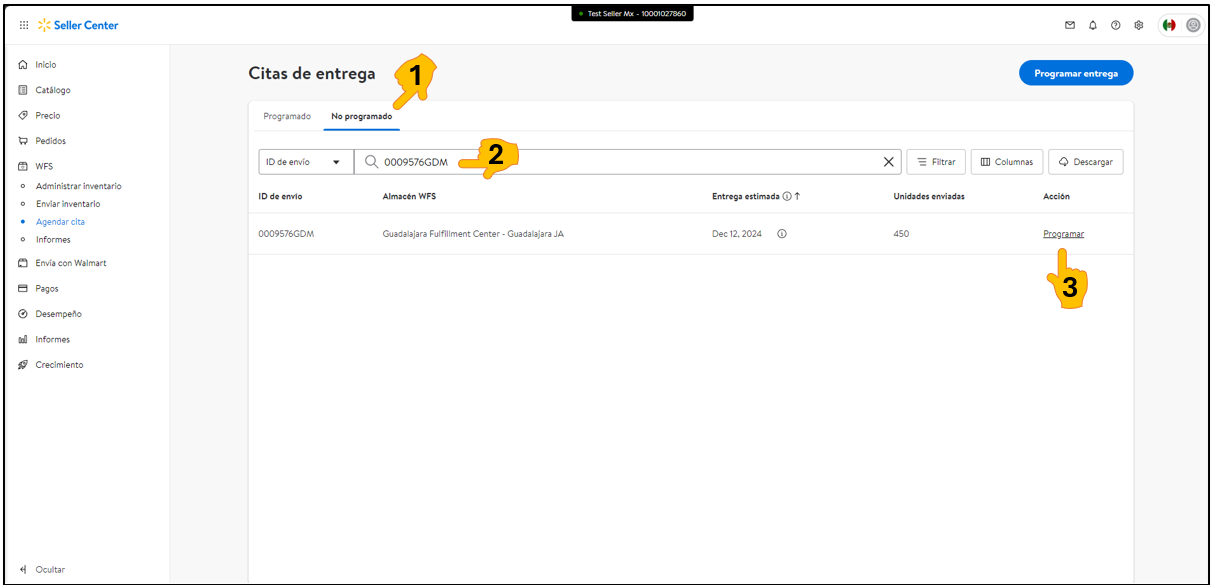Open the Columnas button
This screenshot has height=585, width=1213.
[x=1007, y=162]
